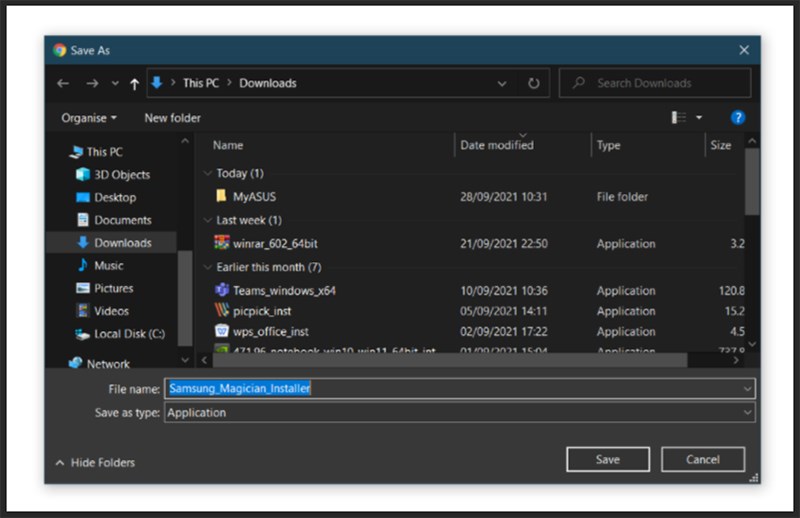Open the help question mark icon

[738, 118]
